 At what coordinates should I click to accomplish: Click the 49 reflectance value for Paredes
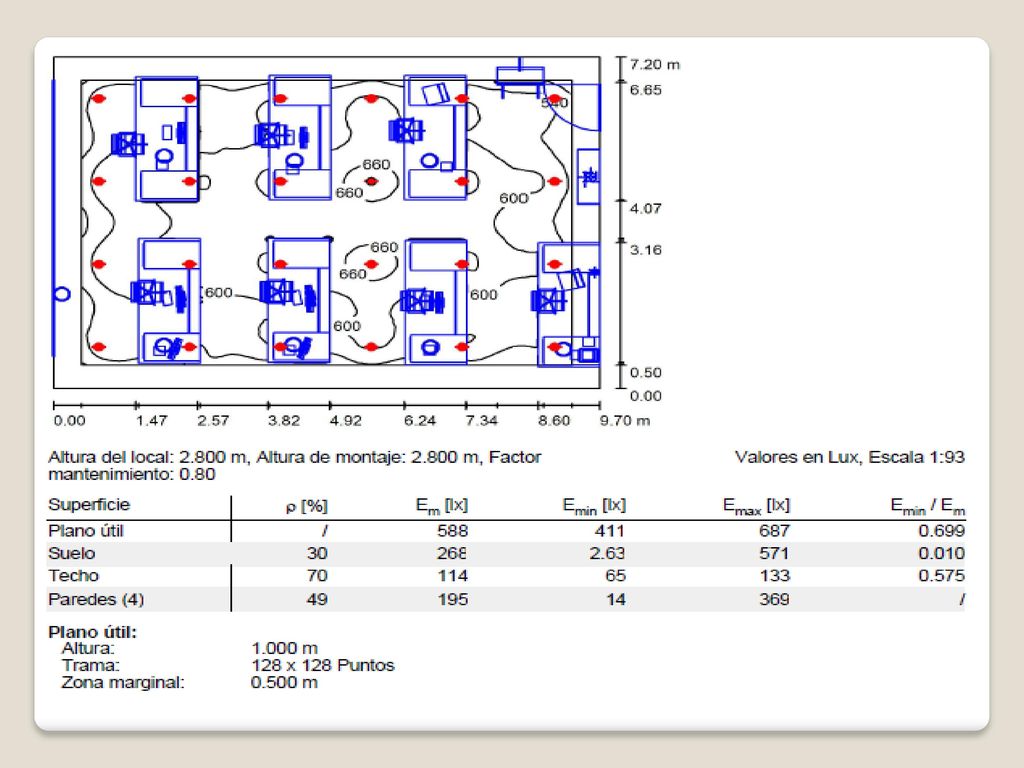tap(317, 599)
